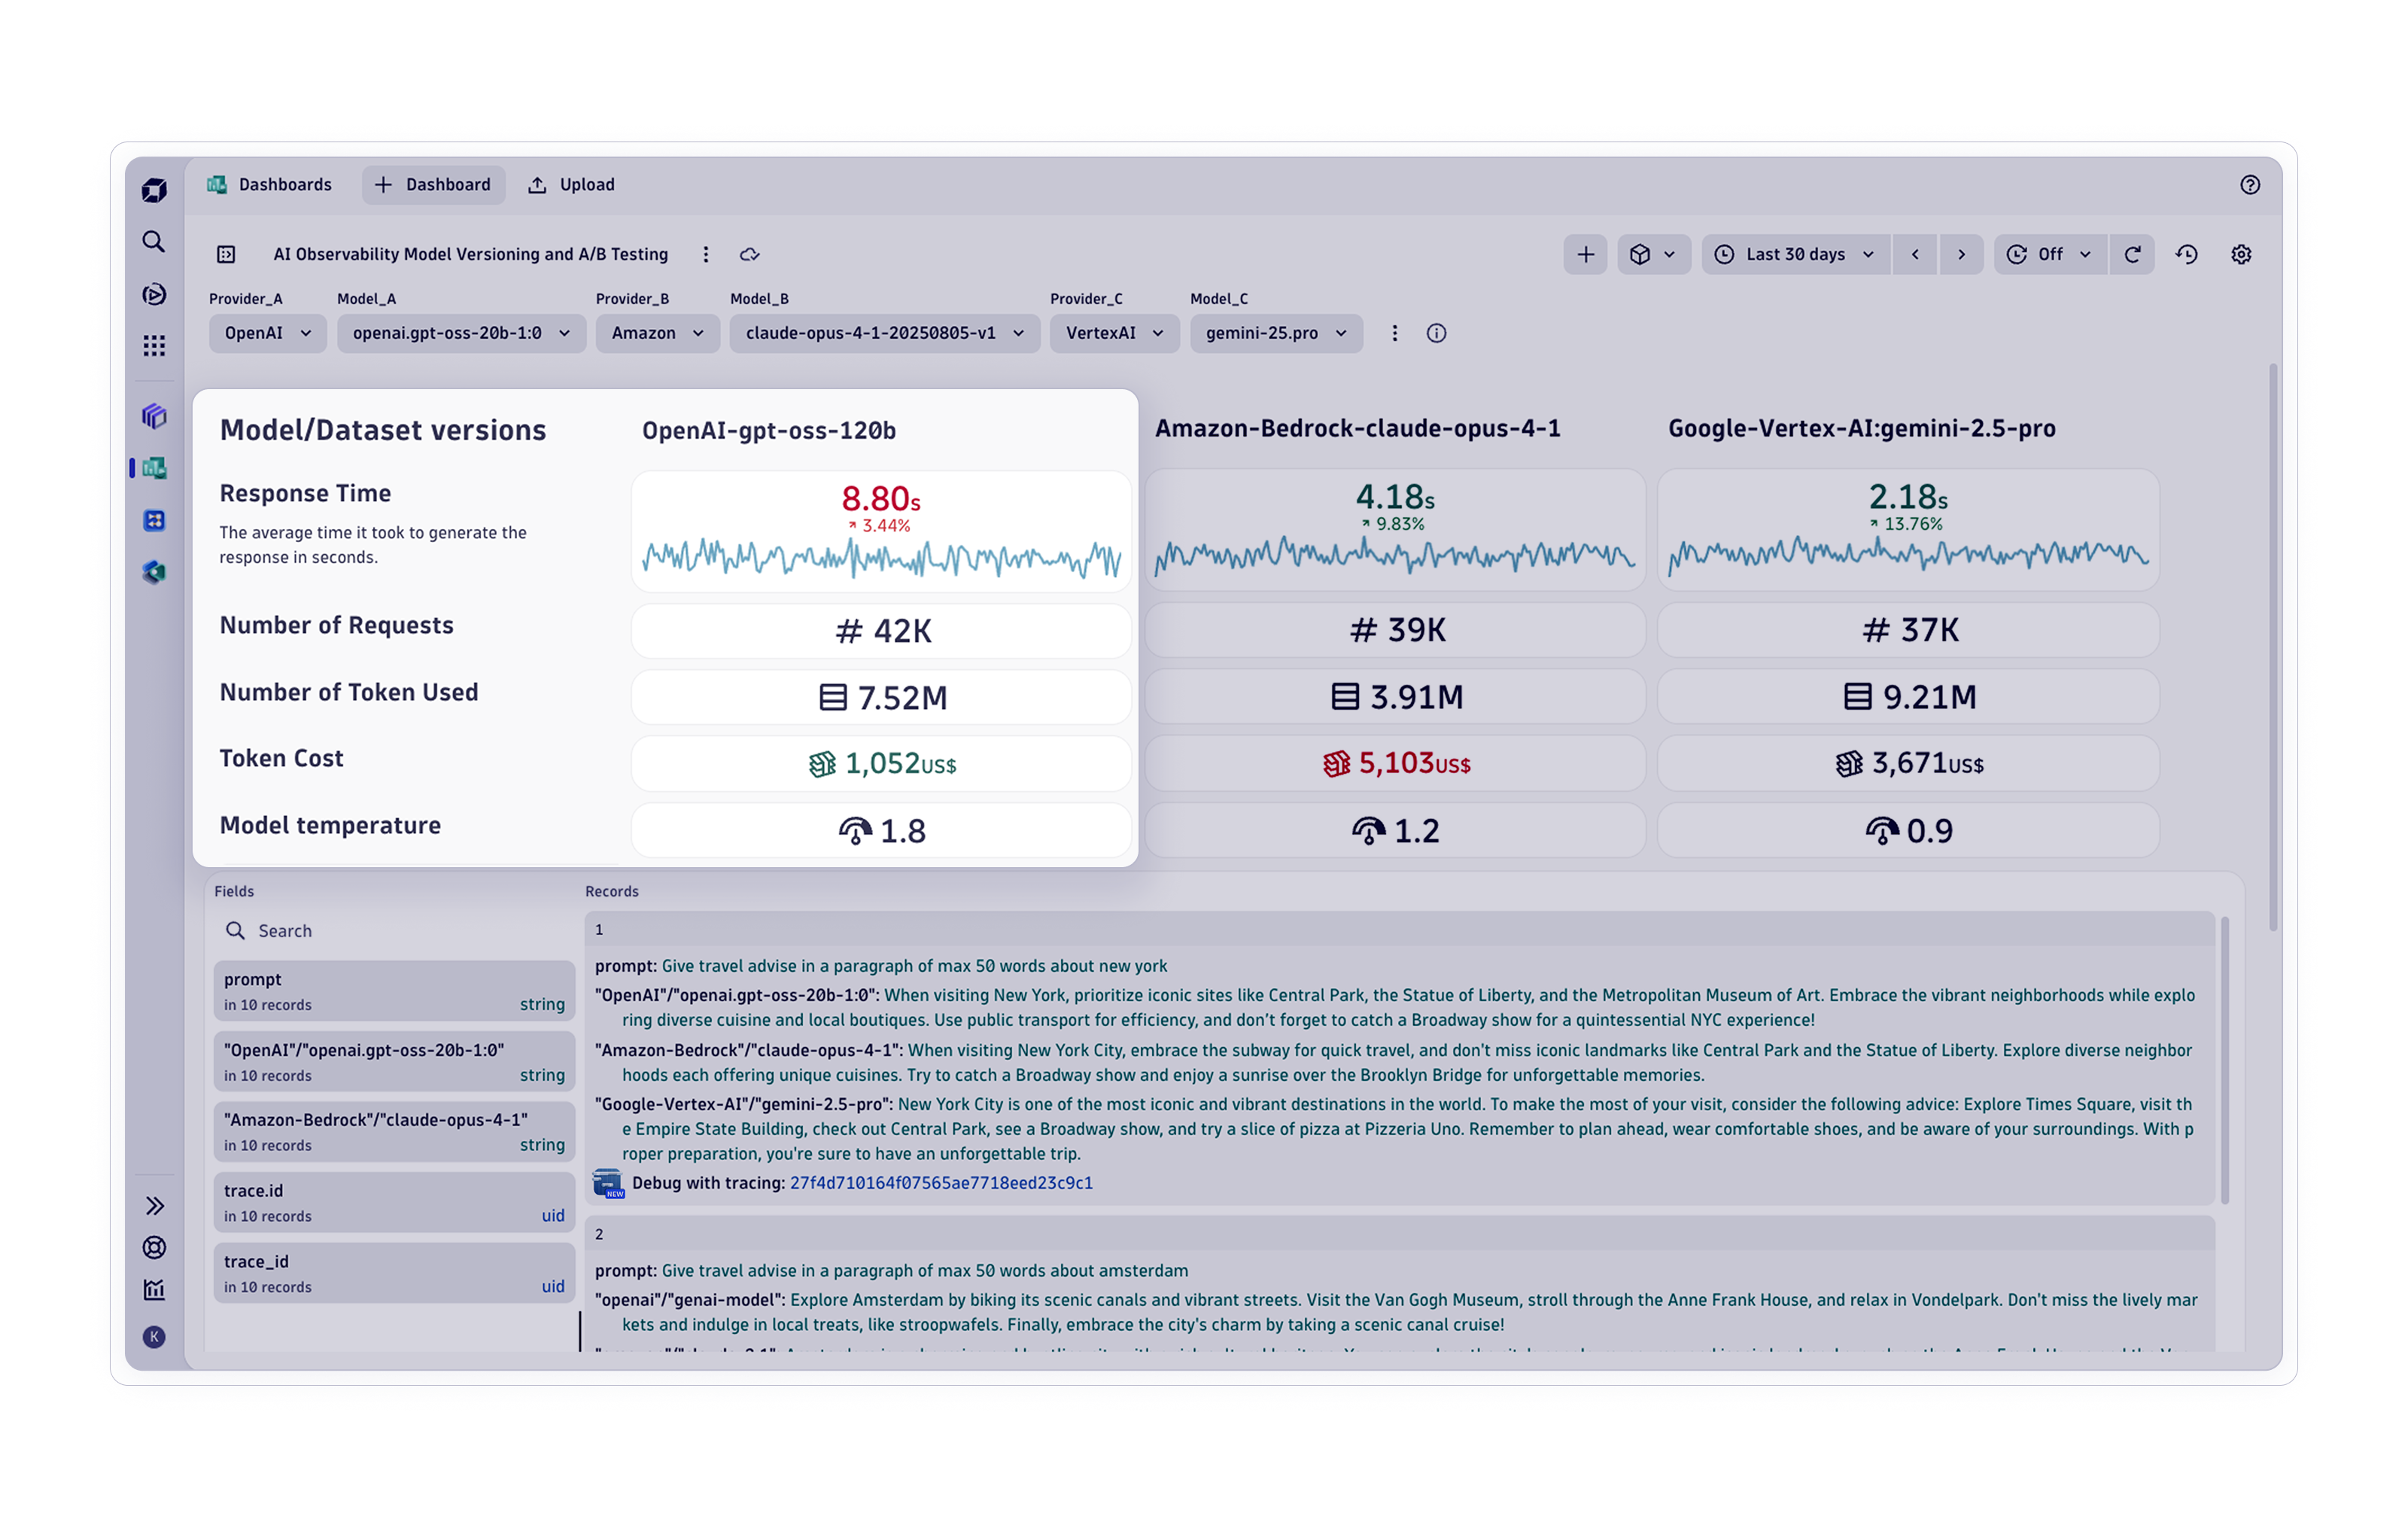Open trace link 27f4d710164f07565ae7718eed23c9c1
The height and width of the screenshot is (1528, 2408).
click(941, 1183)
